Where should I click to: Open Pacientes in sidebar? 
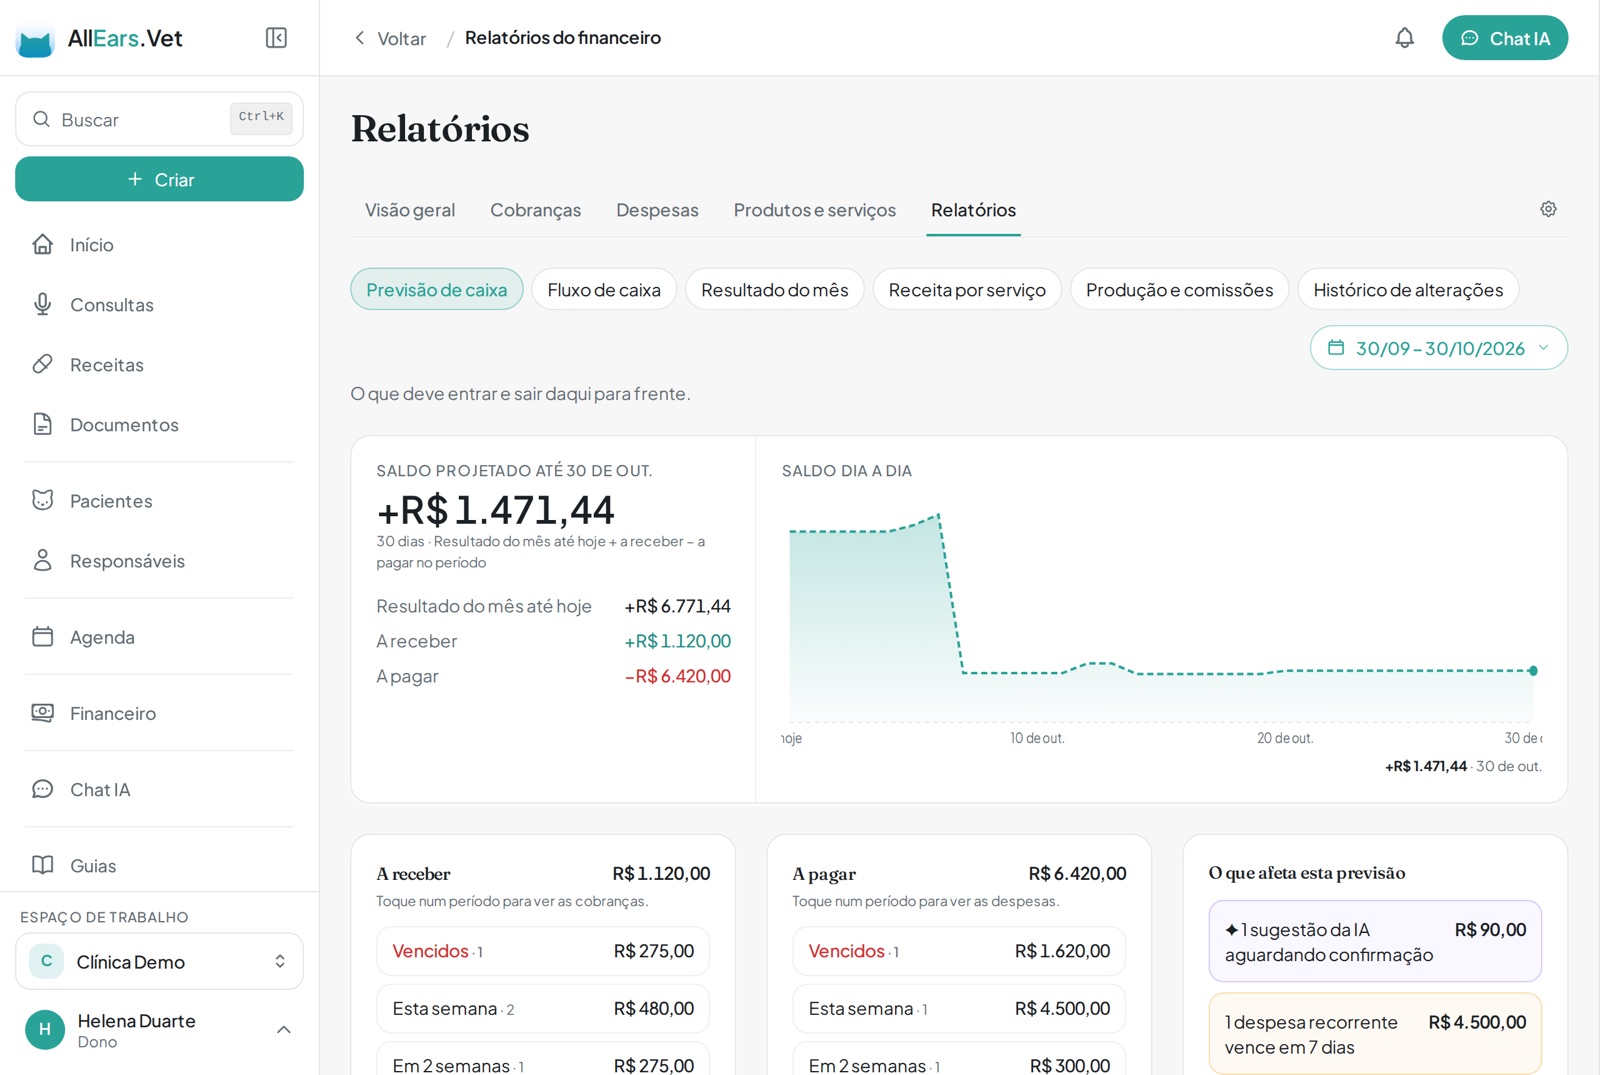coord(160,501)
